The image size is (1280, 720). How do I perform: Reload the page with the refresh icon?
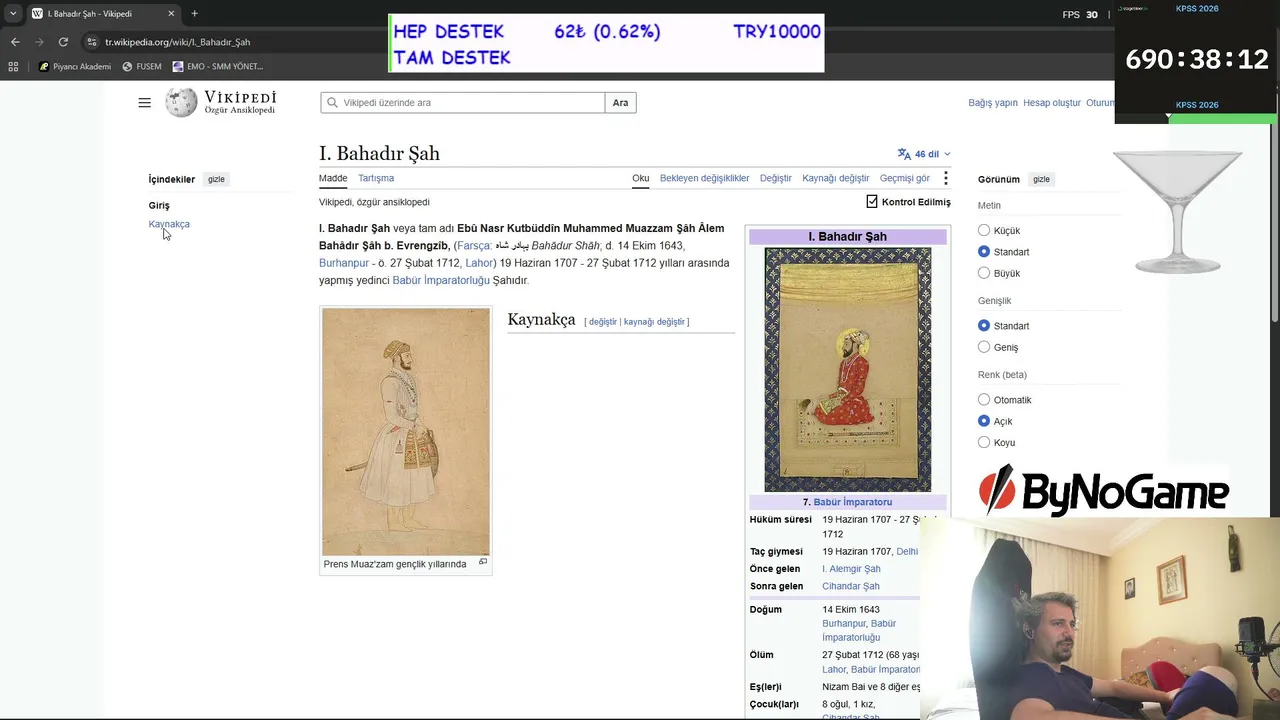point(63,42)
